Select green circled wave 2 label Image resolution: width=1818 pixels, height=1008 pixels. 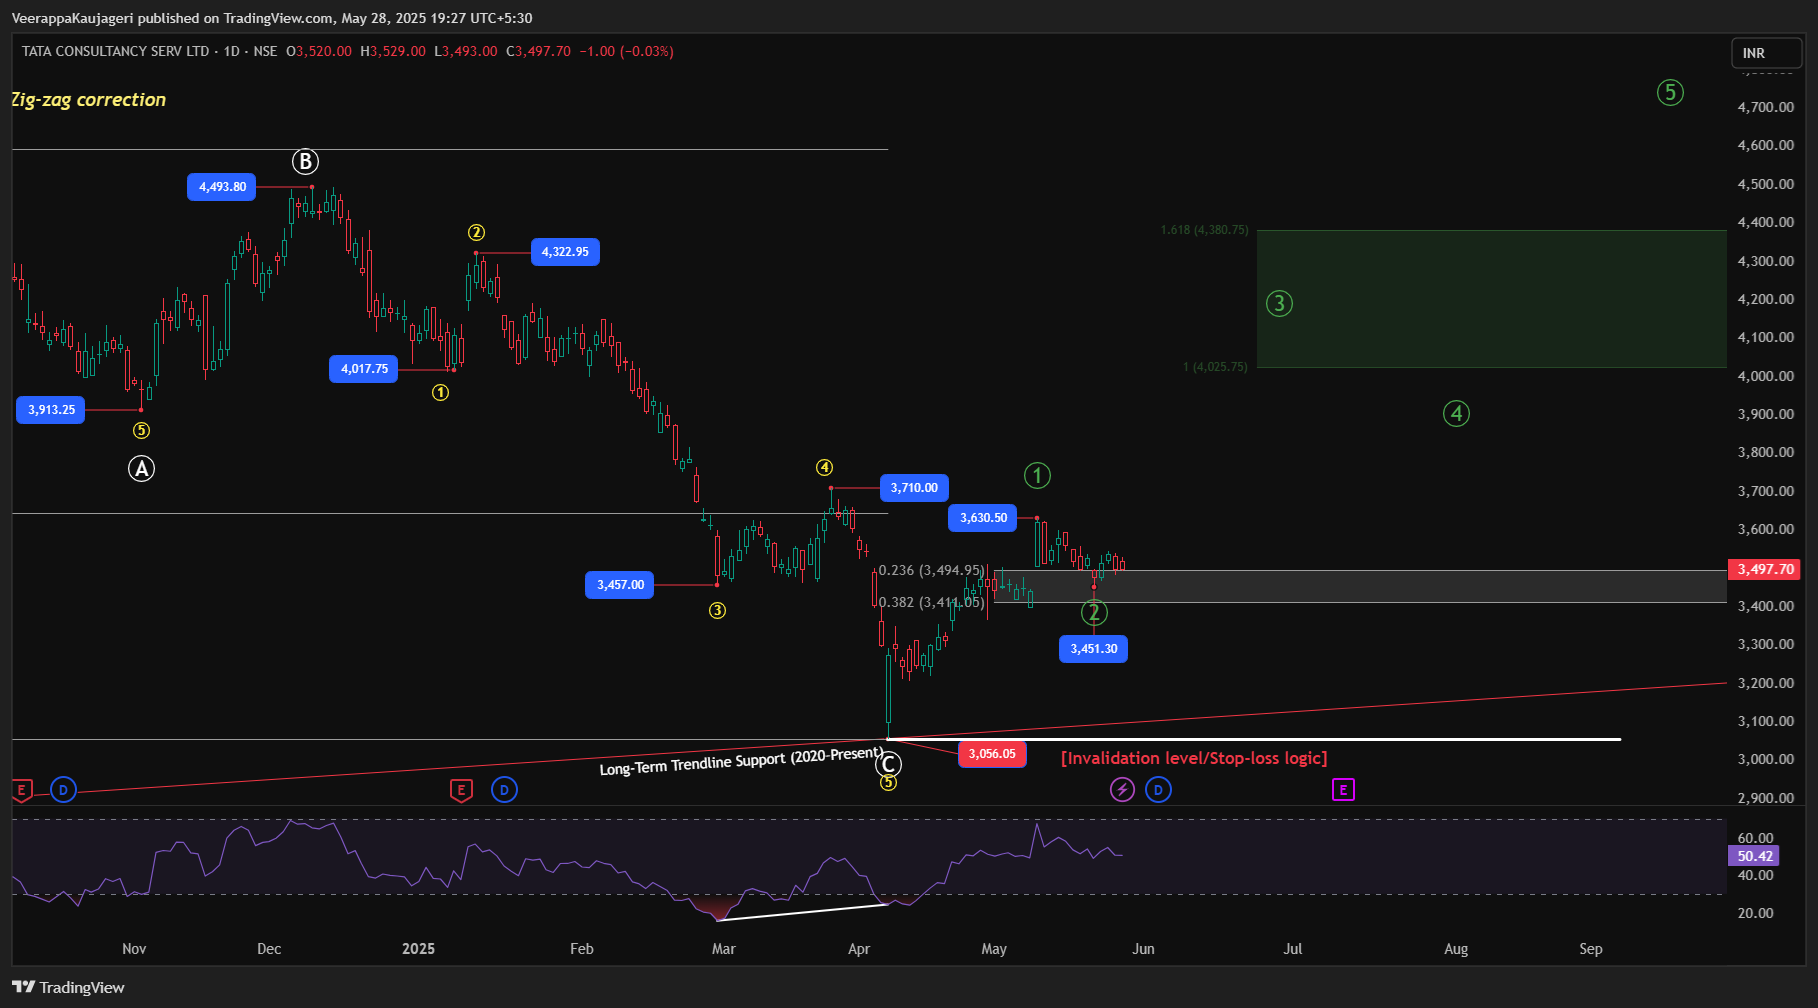pos(1093,612)
